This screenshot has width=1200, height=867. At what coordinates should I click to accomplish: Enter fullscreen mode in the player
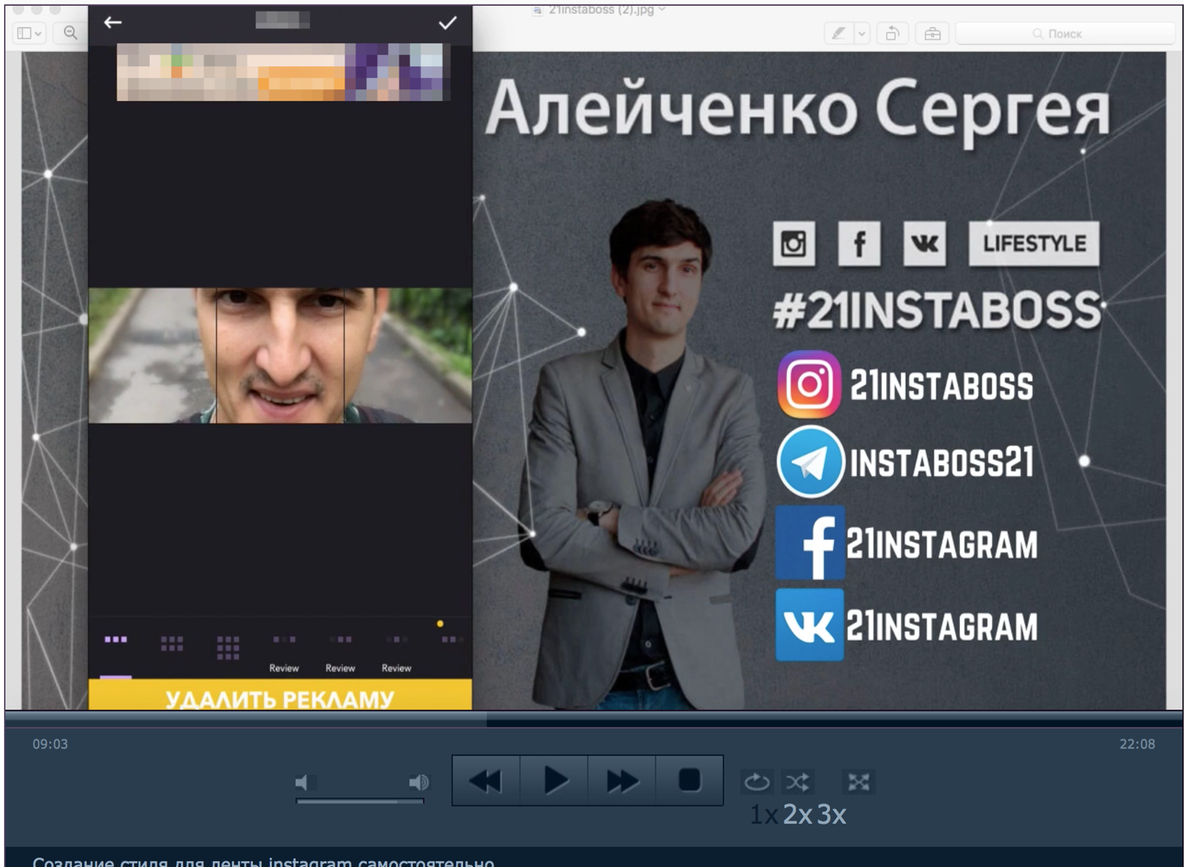click(859, 782)
